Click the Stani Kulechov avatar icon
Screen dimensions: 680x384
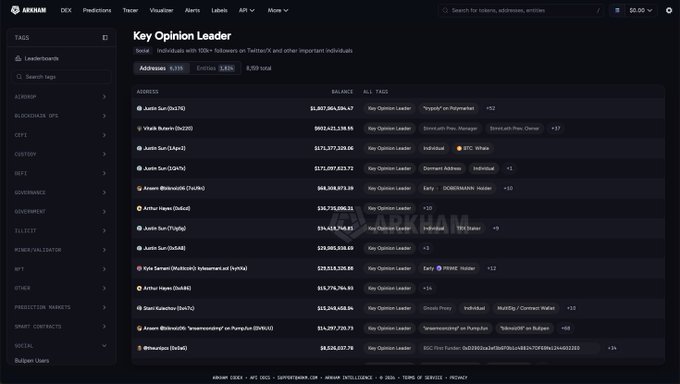pyautogui.click(x=139, y=308)
